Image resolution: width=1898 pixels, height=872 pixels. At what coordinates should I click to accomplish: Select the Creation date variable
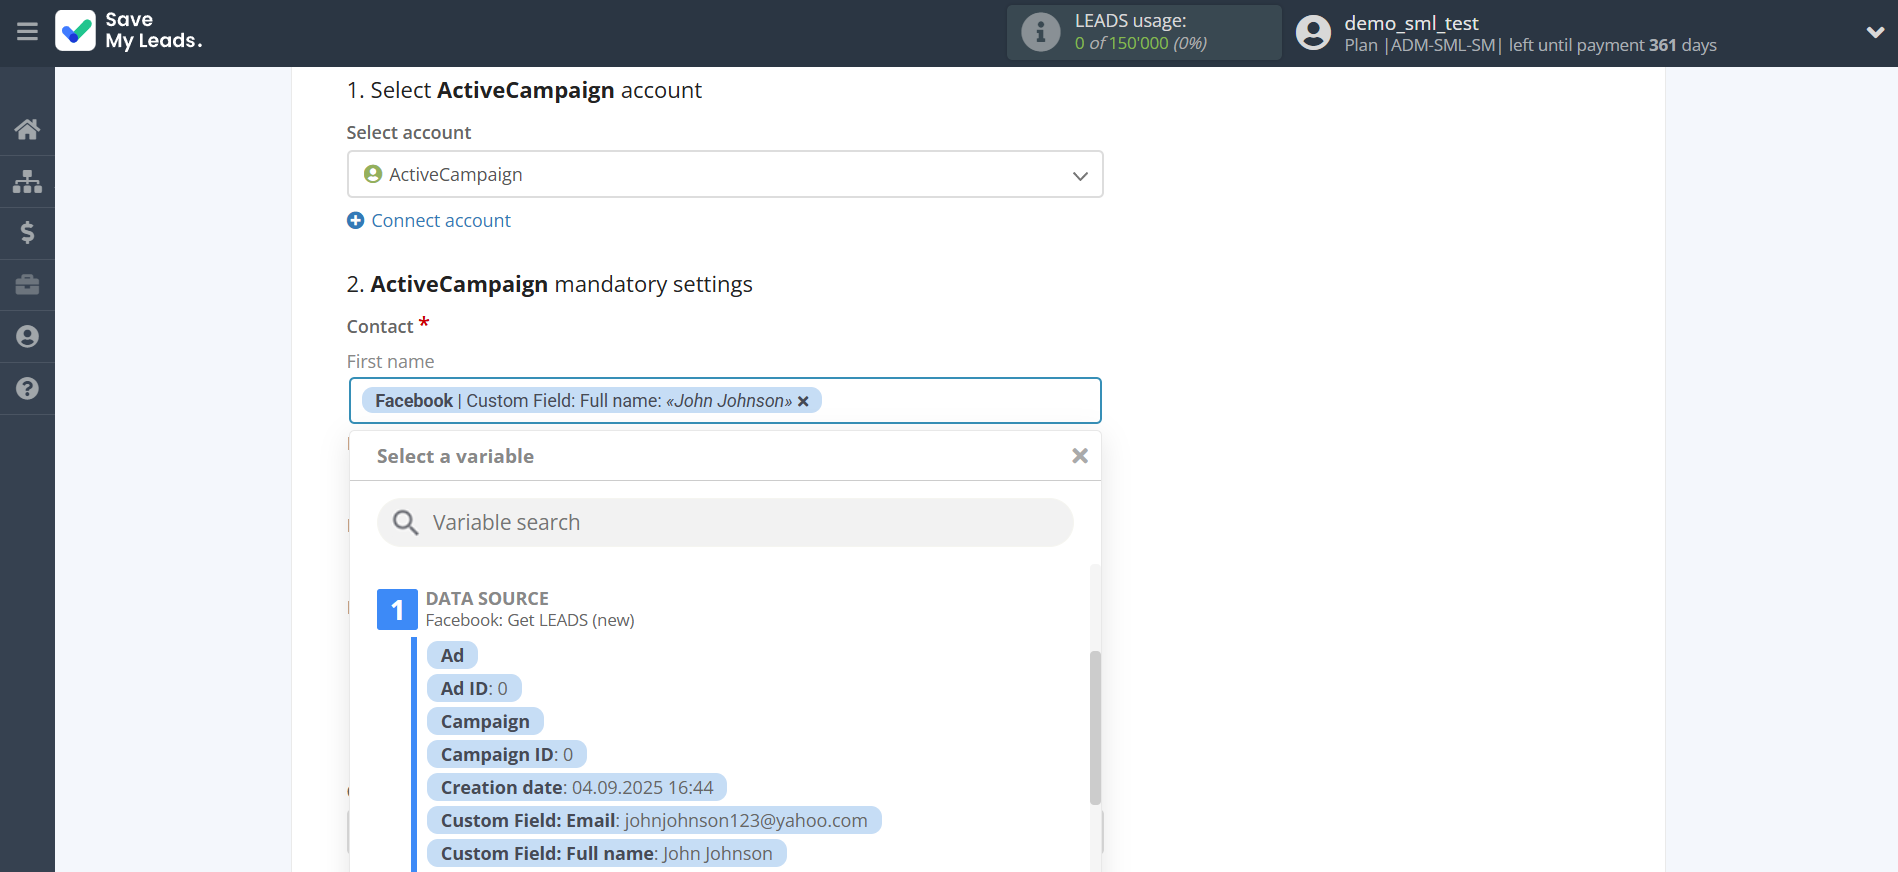(x=576, y=788)
